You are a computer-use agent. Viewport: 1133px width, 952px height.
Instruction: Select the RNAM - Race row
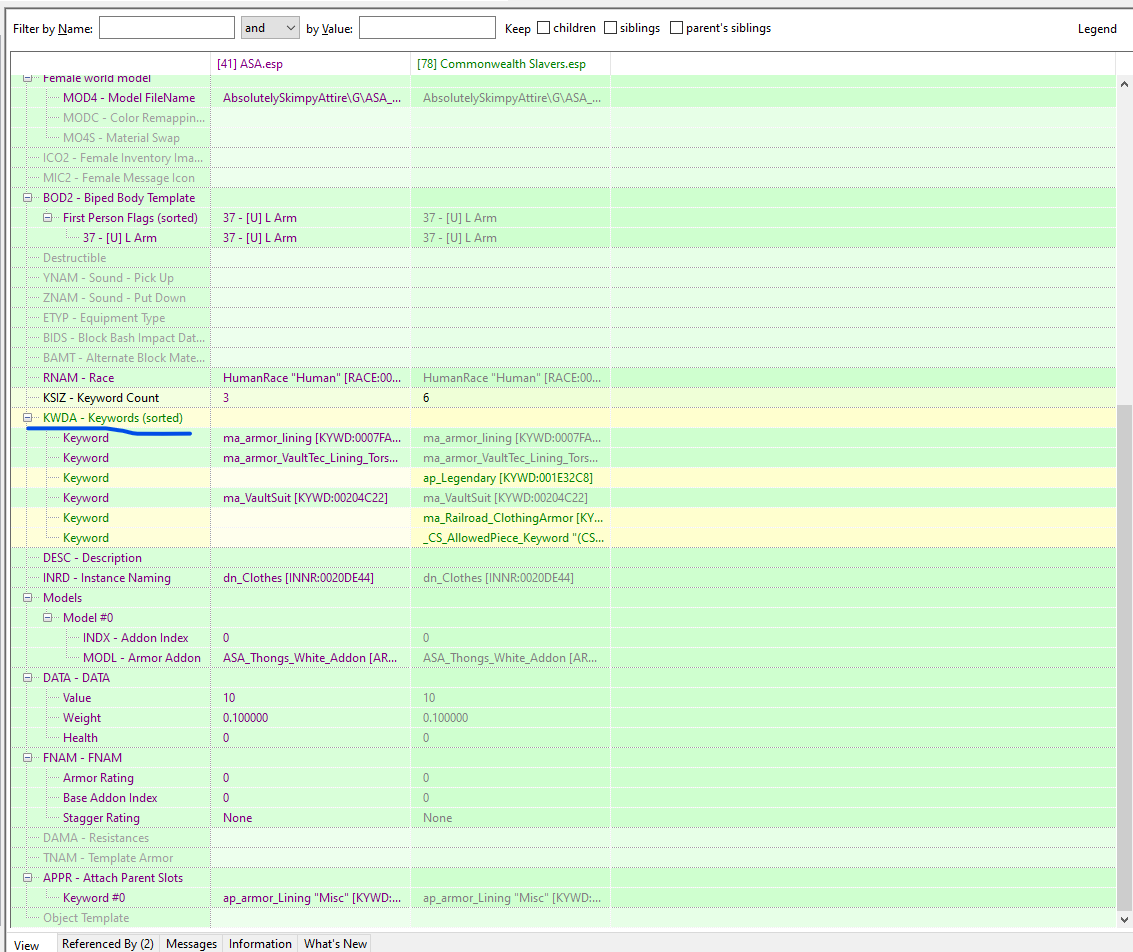tap(564, 378)
